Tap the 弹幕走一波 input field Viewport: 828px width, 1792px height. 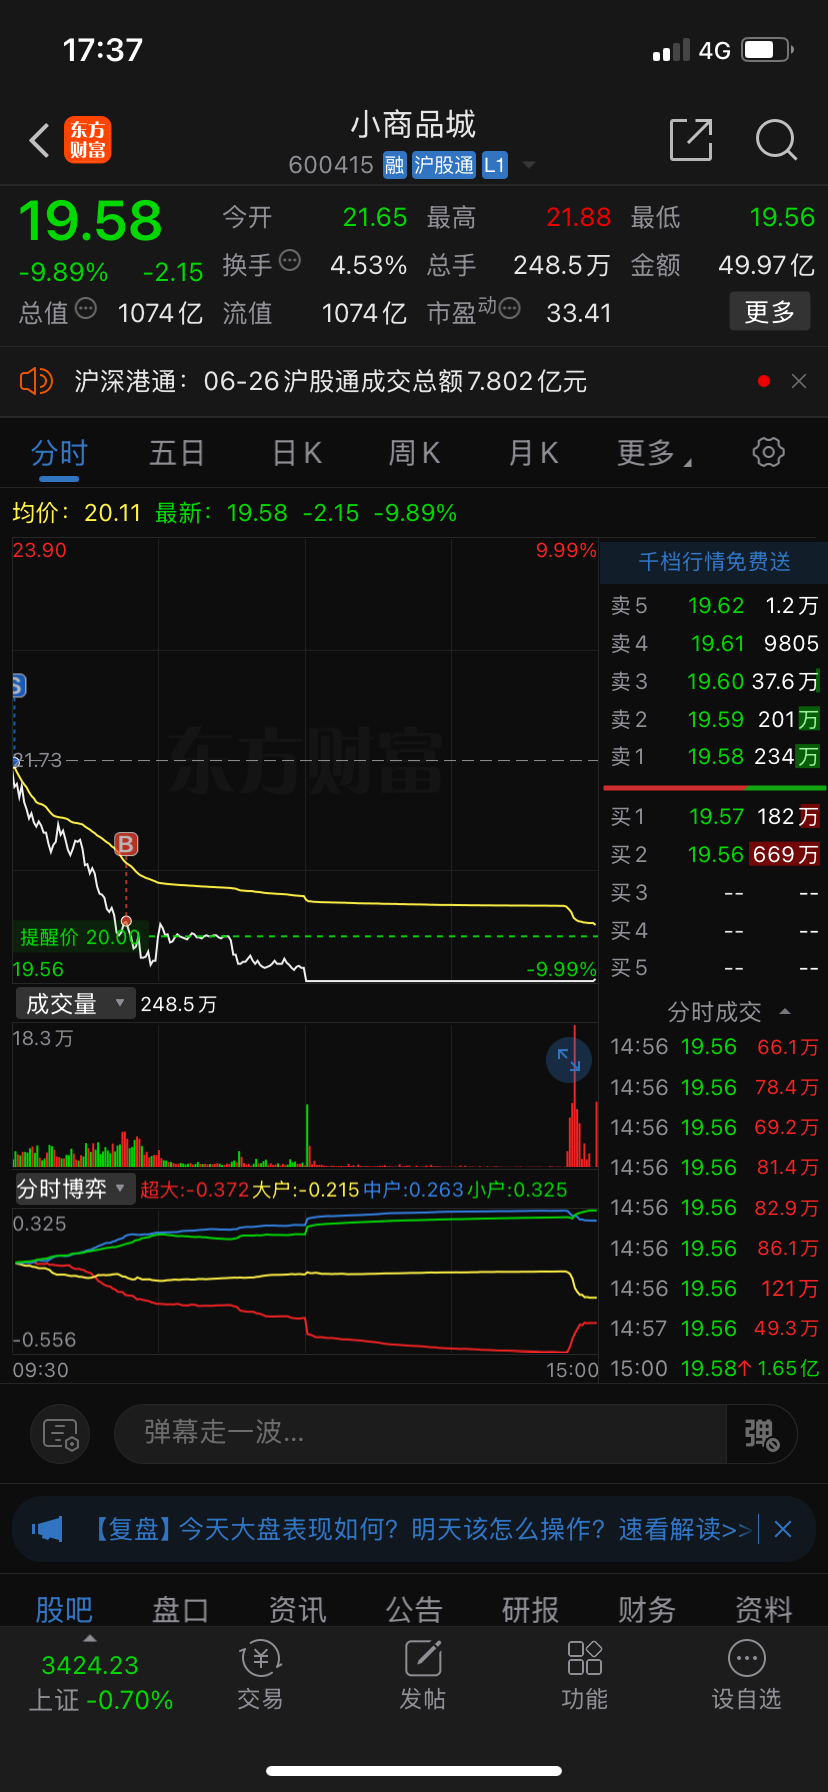click(x=421, y=1434)
